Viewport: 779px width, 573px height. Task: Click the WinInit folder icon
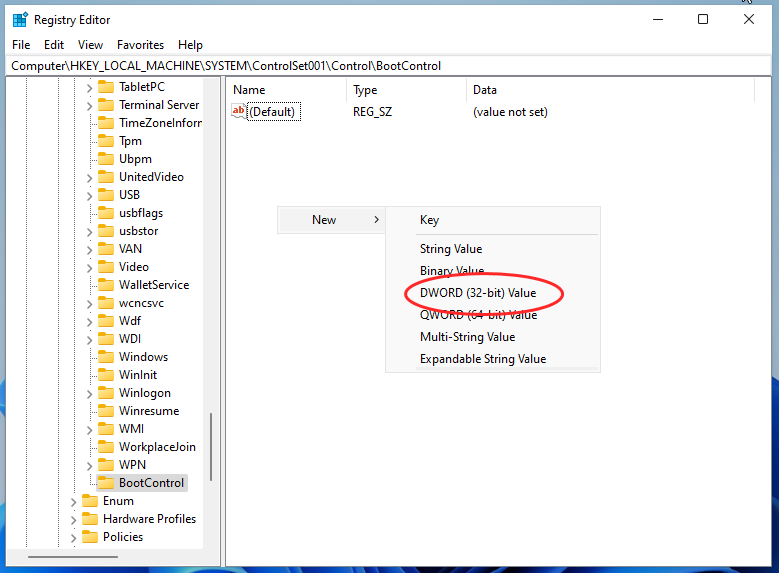click(106, 374)
